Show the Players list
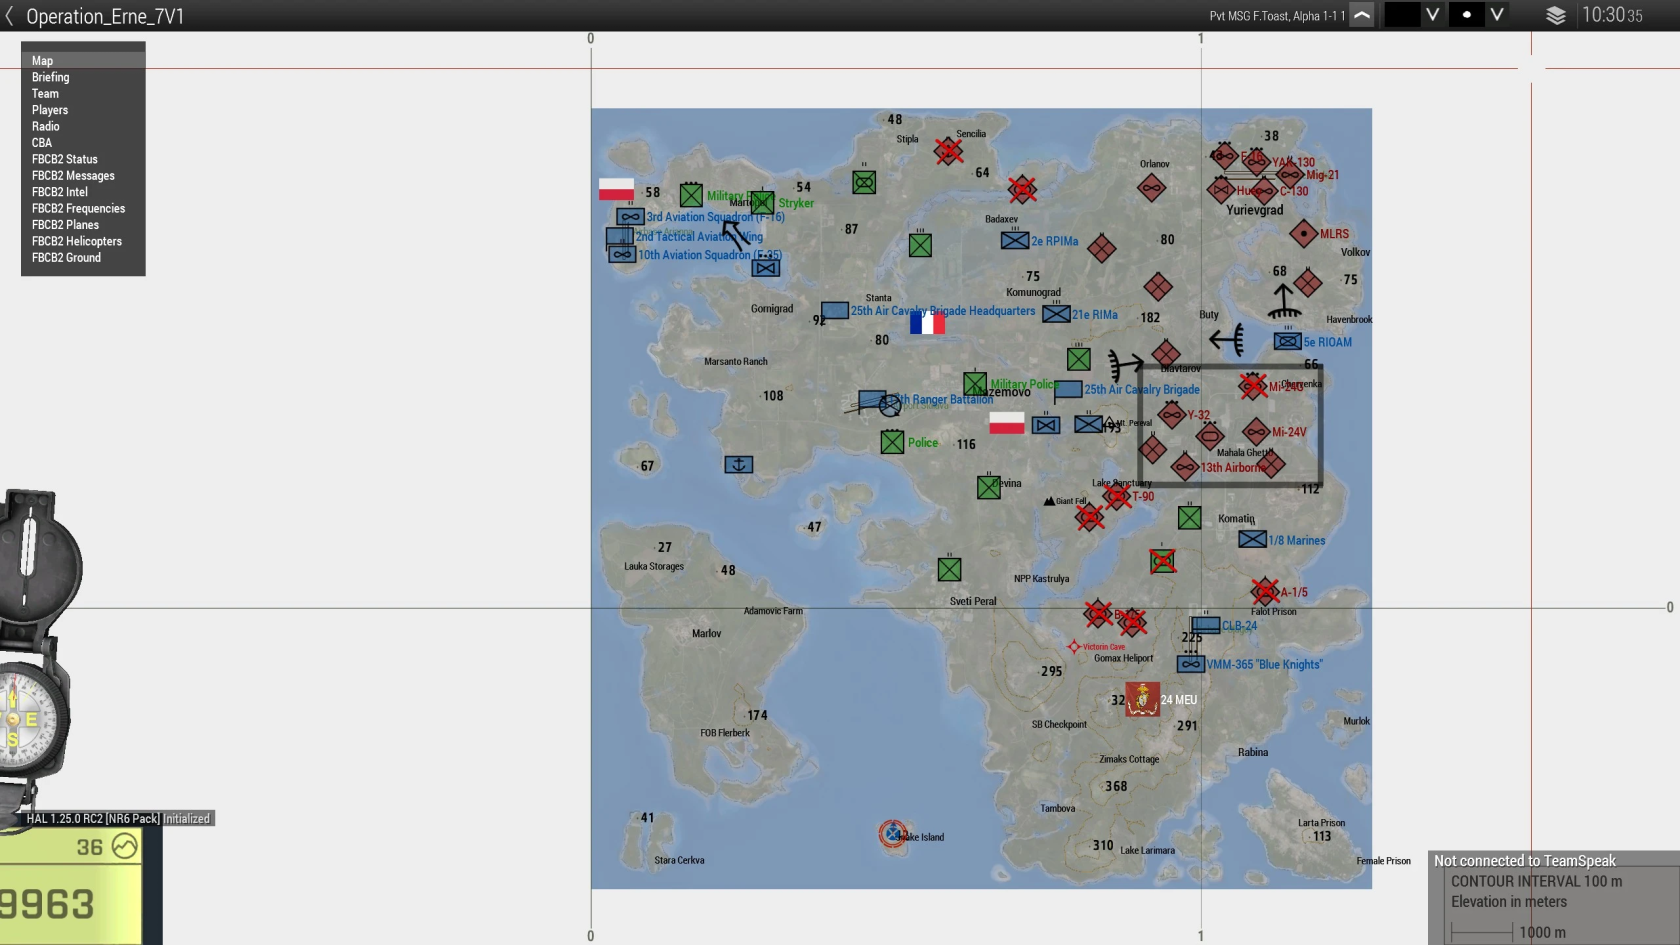The image size is (1680, 945). pos(49,110)
